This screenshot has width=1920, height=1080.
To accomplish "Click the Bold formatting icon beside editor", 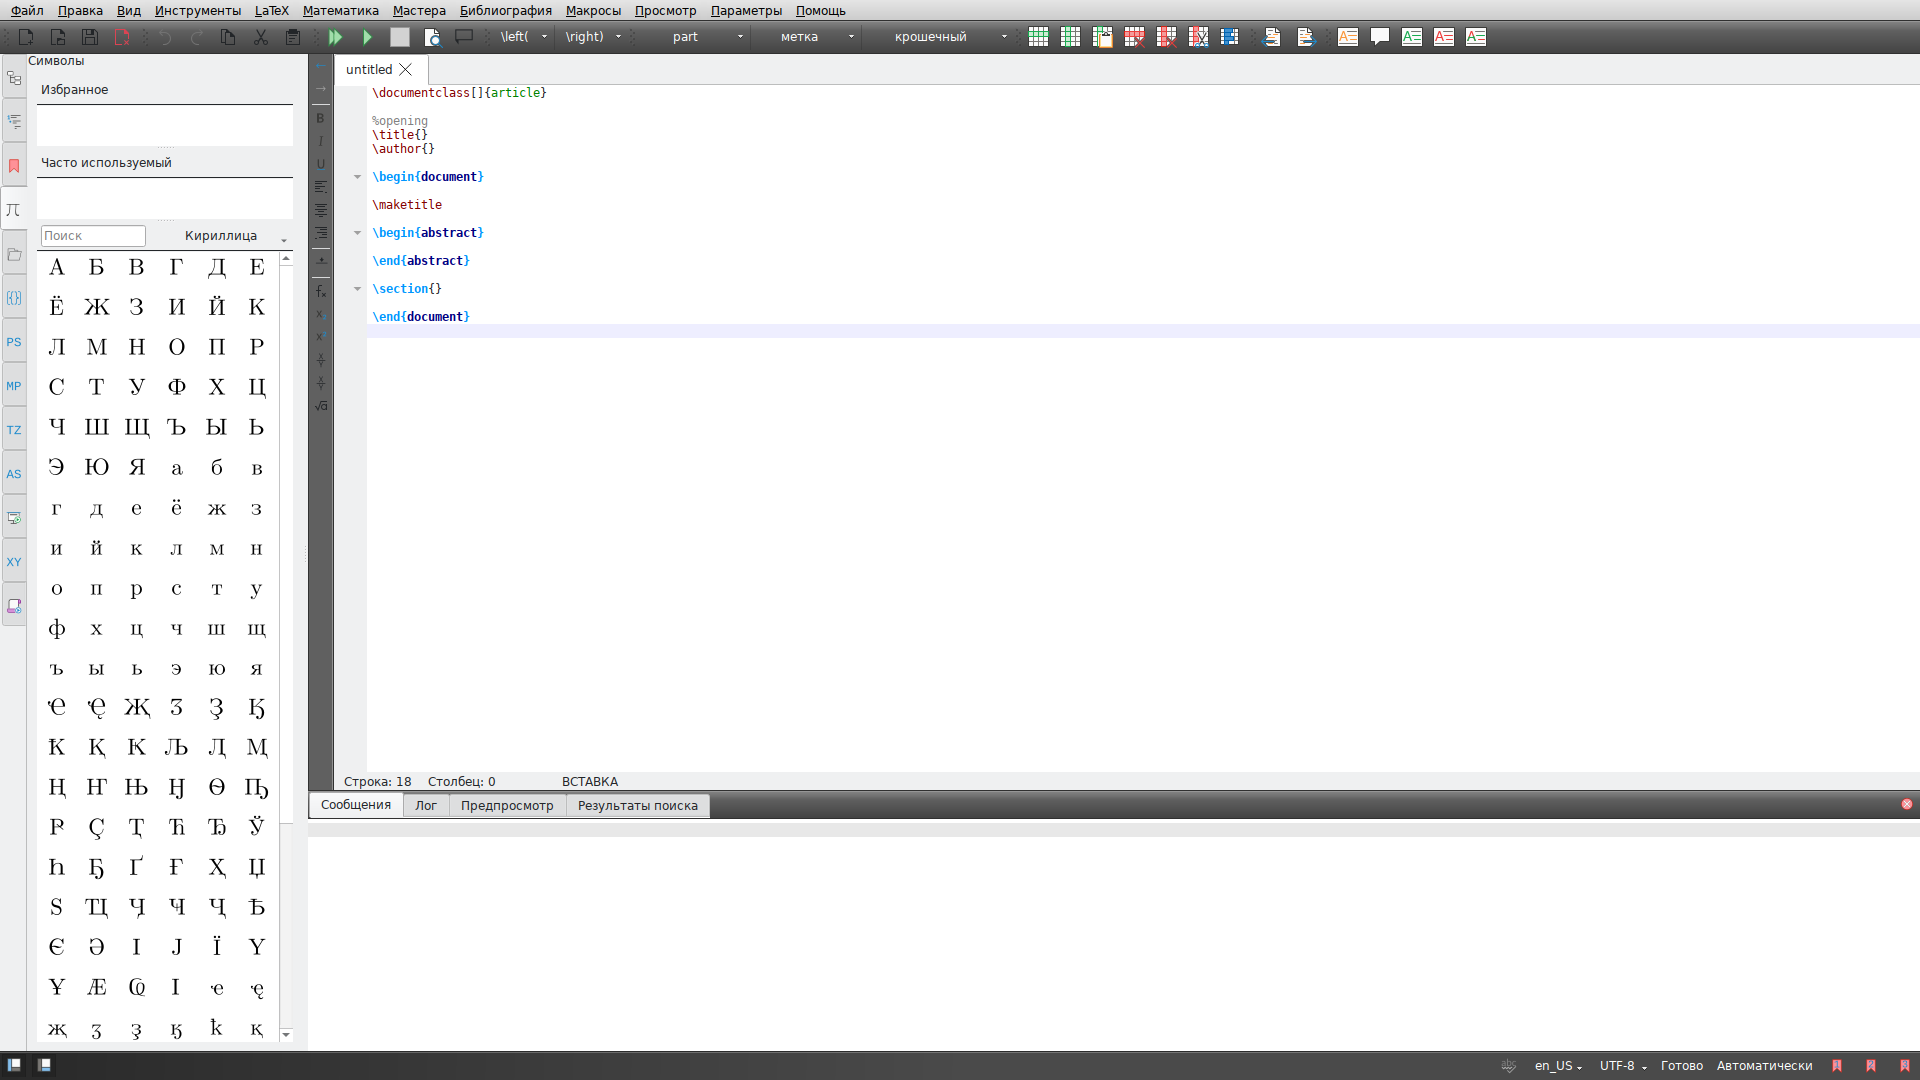I will pos(321,118).
